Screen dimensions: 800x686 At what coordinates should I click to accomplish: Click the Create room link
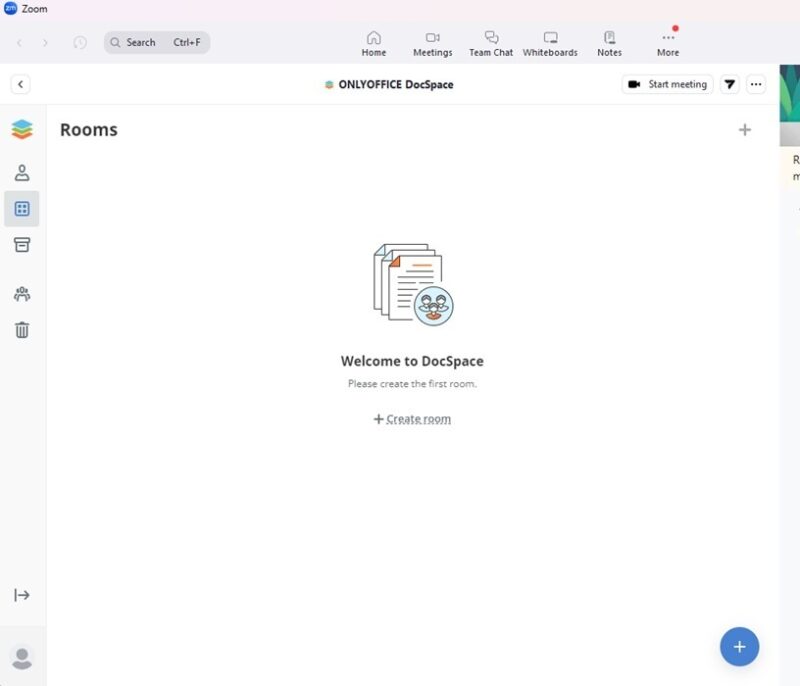point(411,418)
